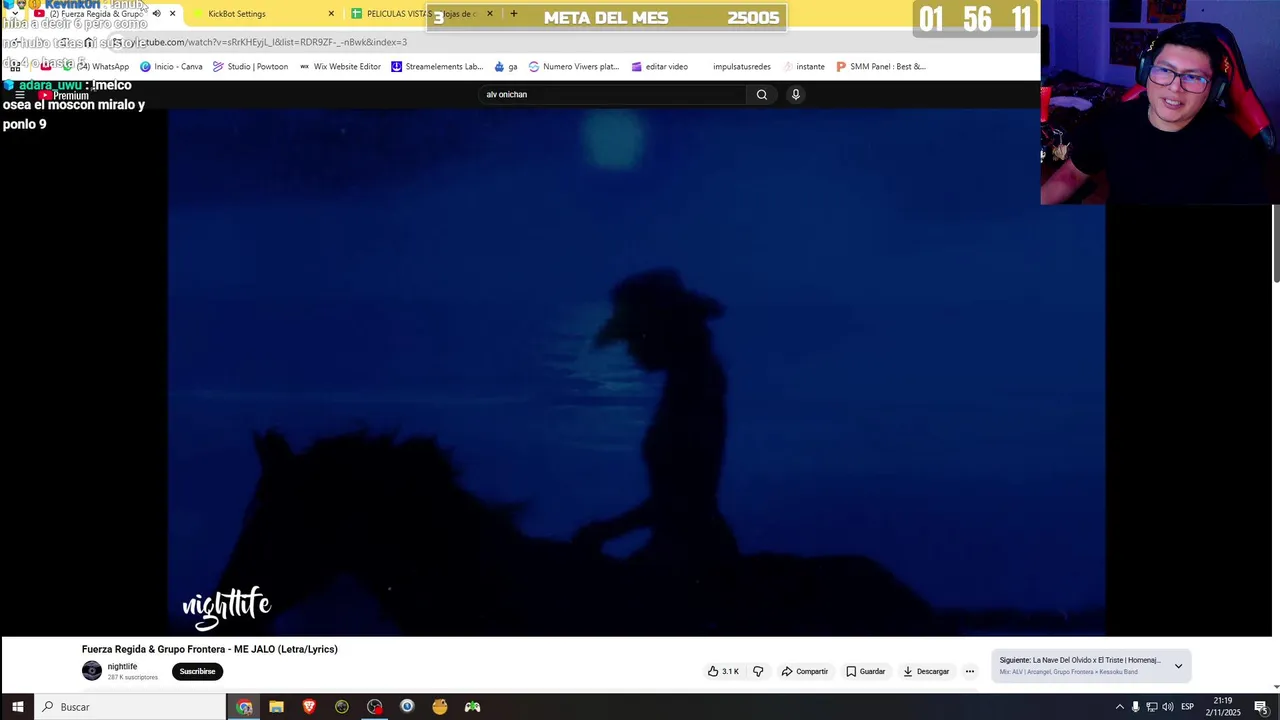The image size is (1280, 720).
Task: Click in the YouTube search field
Action: pyautogui.click(x=612, y=94)
